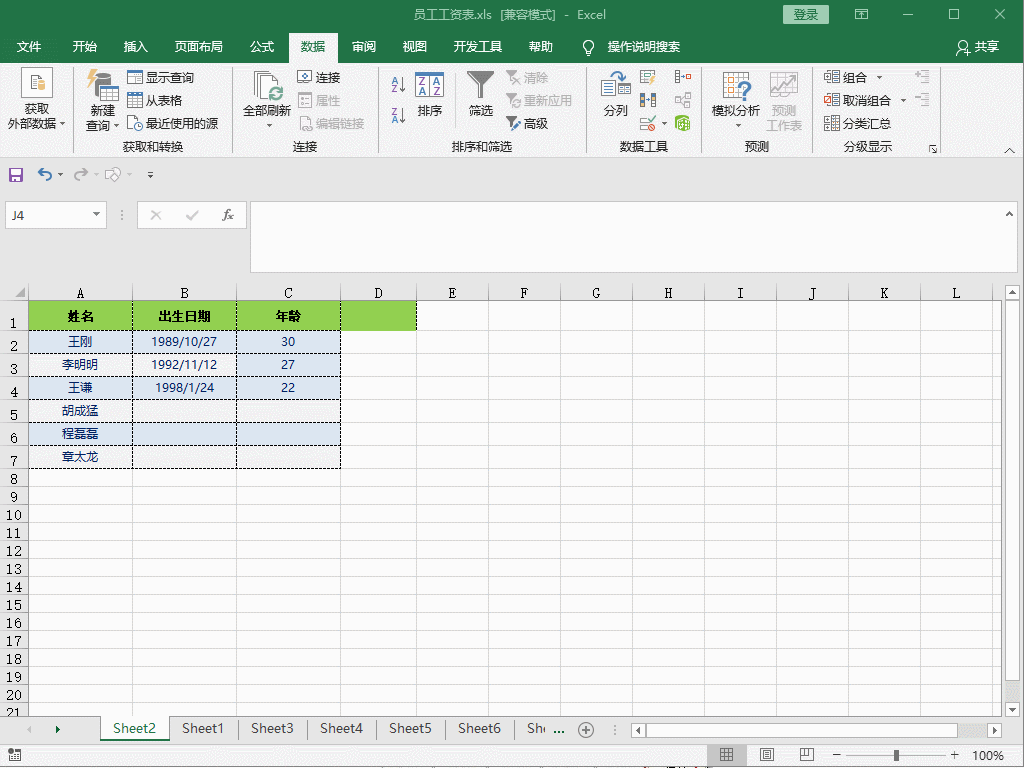Toggle the Filter (筛选) funnel button

[x=481, y=95]
